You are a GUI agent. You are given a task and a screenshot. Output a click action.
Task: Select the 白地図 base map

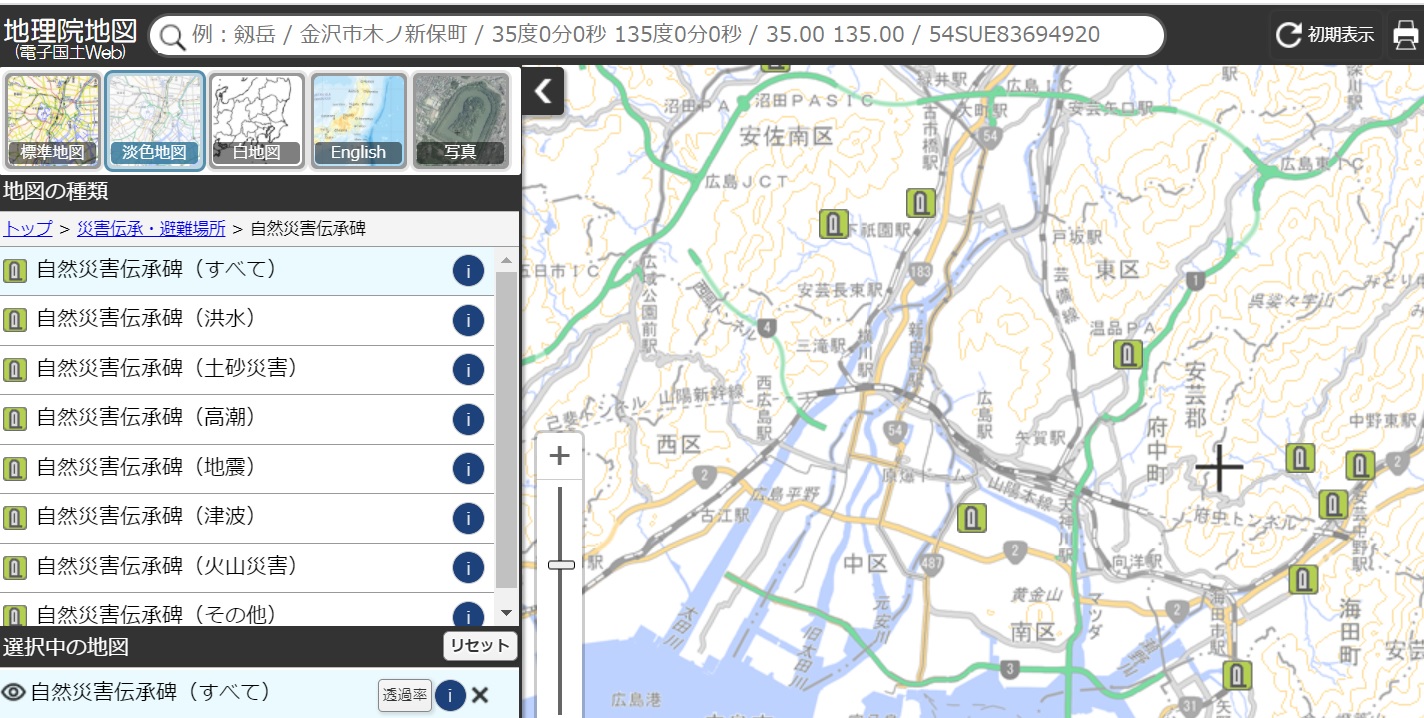257,121
